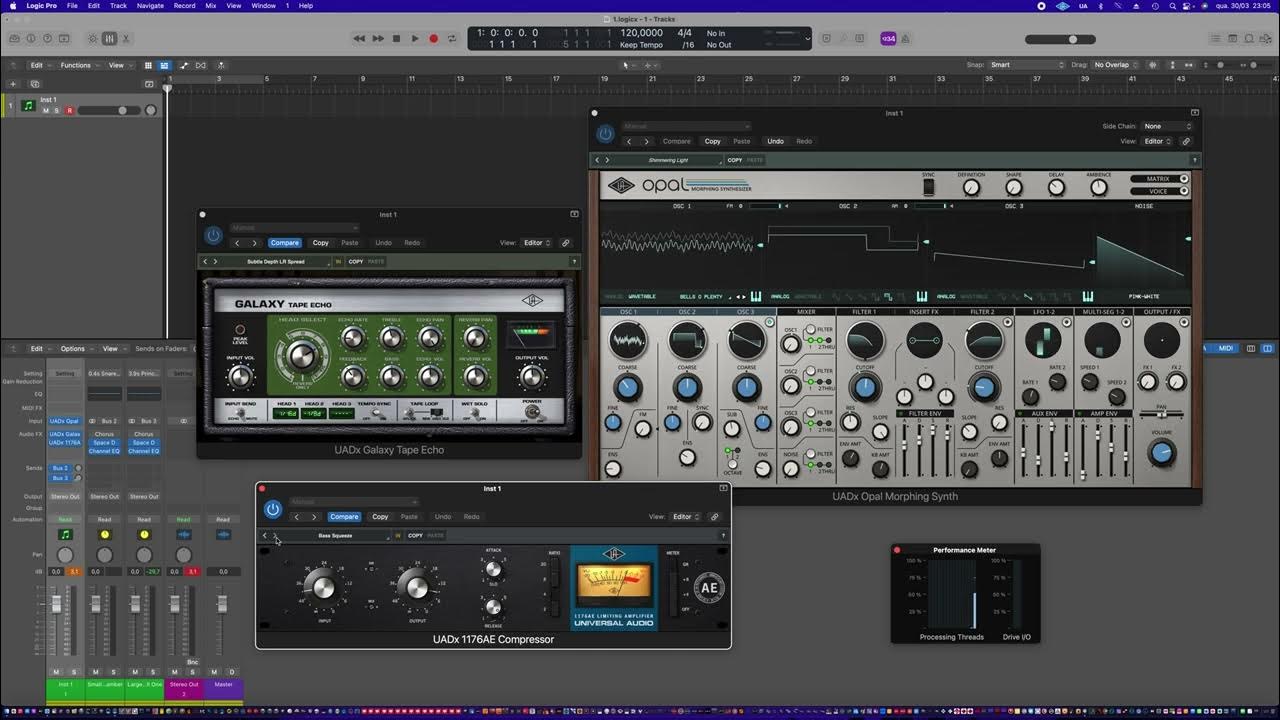Open the mixer Options dropdown
The width and height of the screenshot is (1280, 720).
point(75,349)
